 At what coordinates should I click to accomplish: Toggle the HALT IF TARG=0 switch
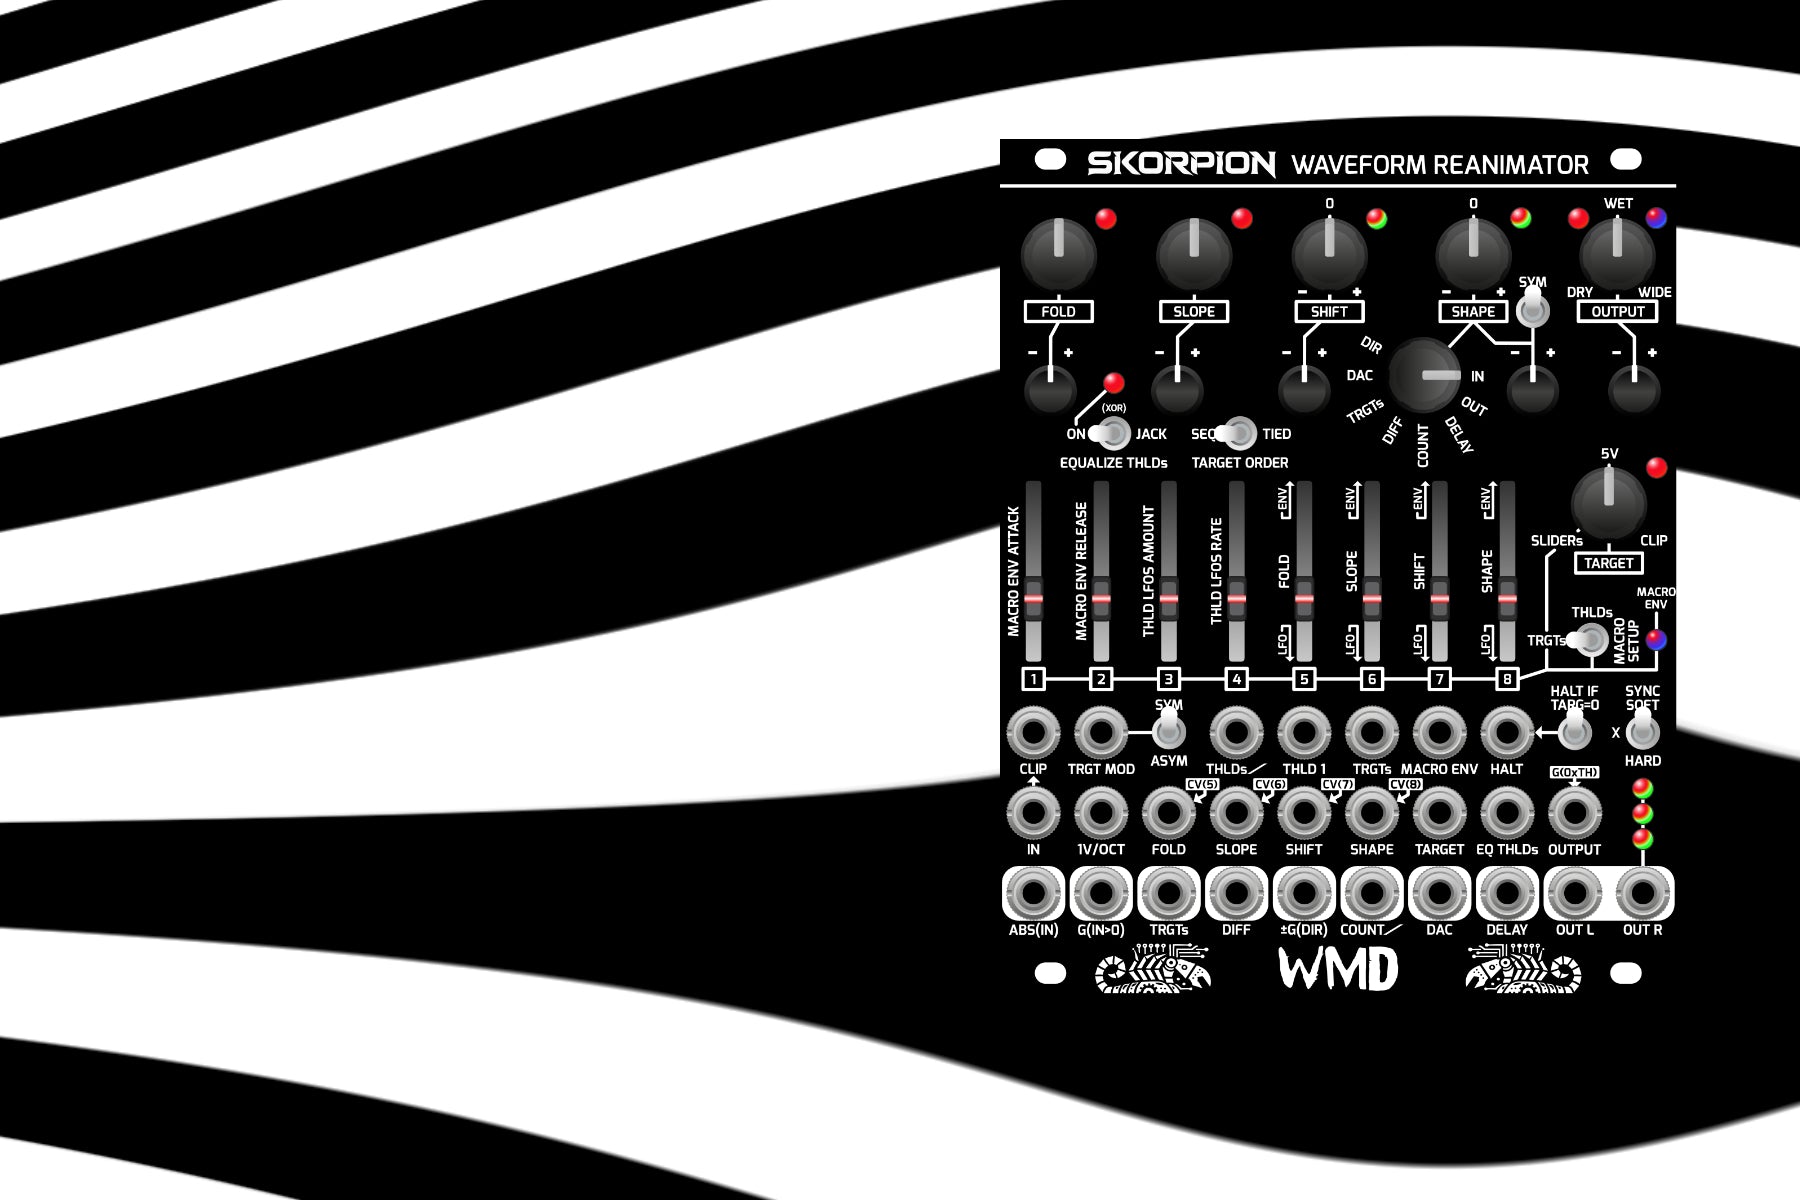coord(1574,730)
